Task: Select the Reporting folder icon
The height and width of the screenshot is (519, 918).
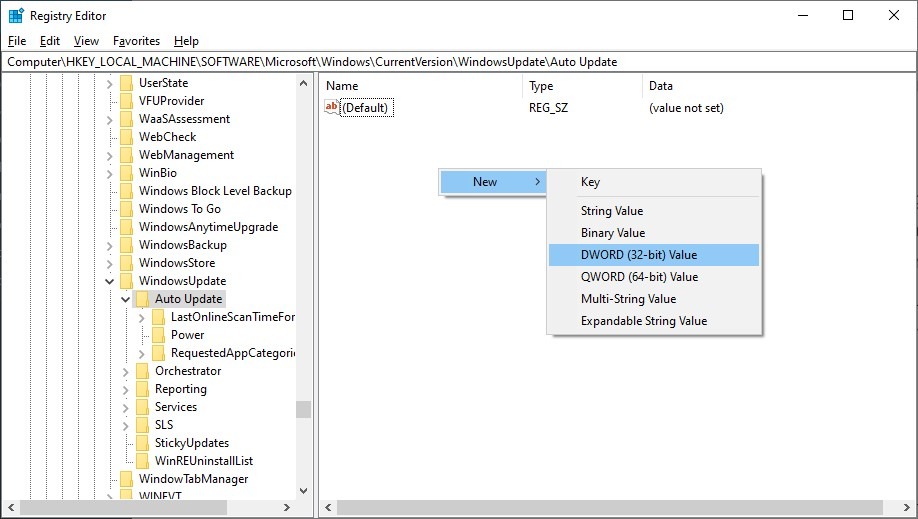Action: tap(142, 390)
